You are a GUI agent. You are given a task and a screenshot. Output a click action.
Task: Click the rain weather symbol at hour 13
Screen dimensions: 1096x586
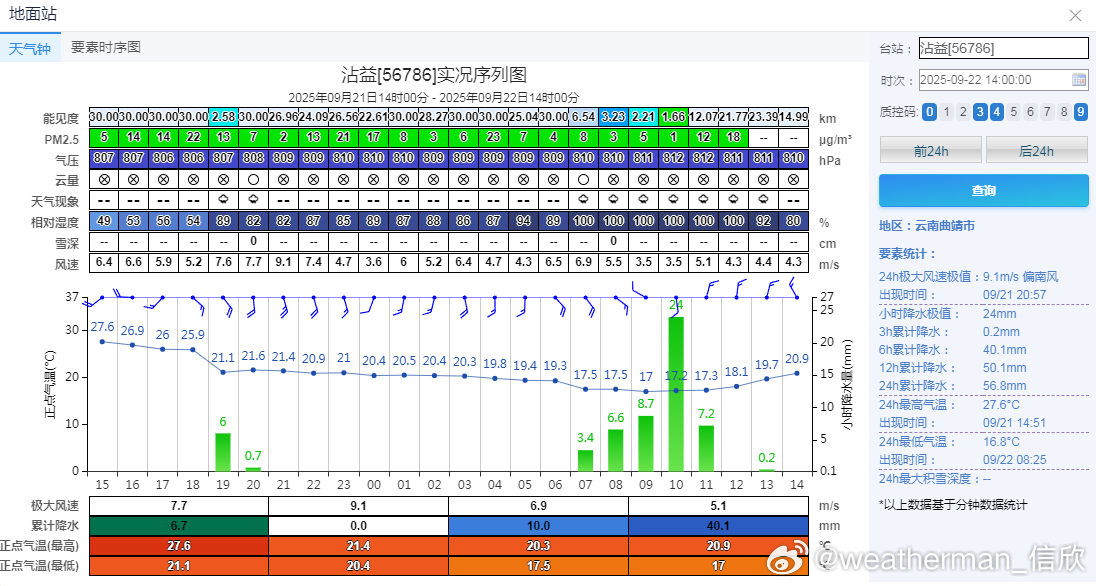pos(763,199)
